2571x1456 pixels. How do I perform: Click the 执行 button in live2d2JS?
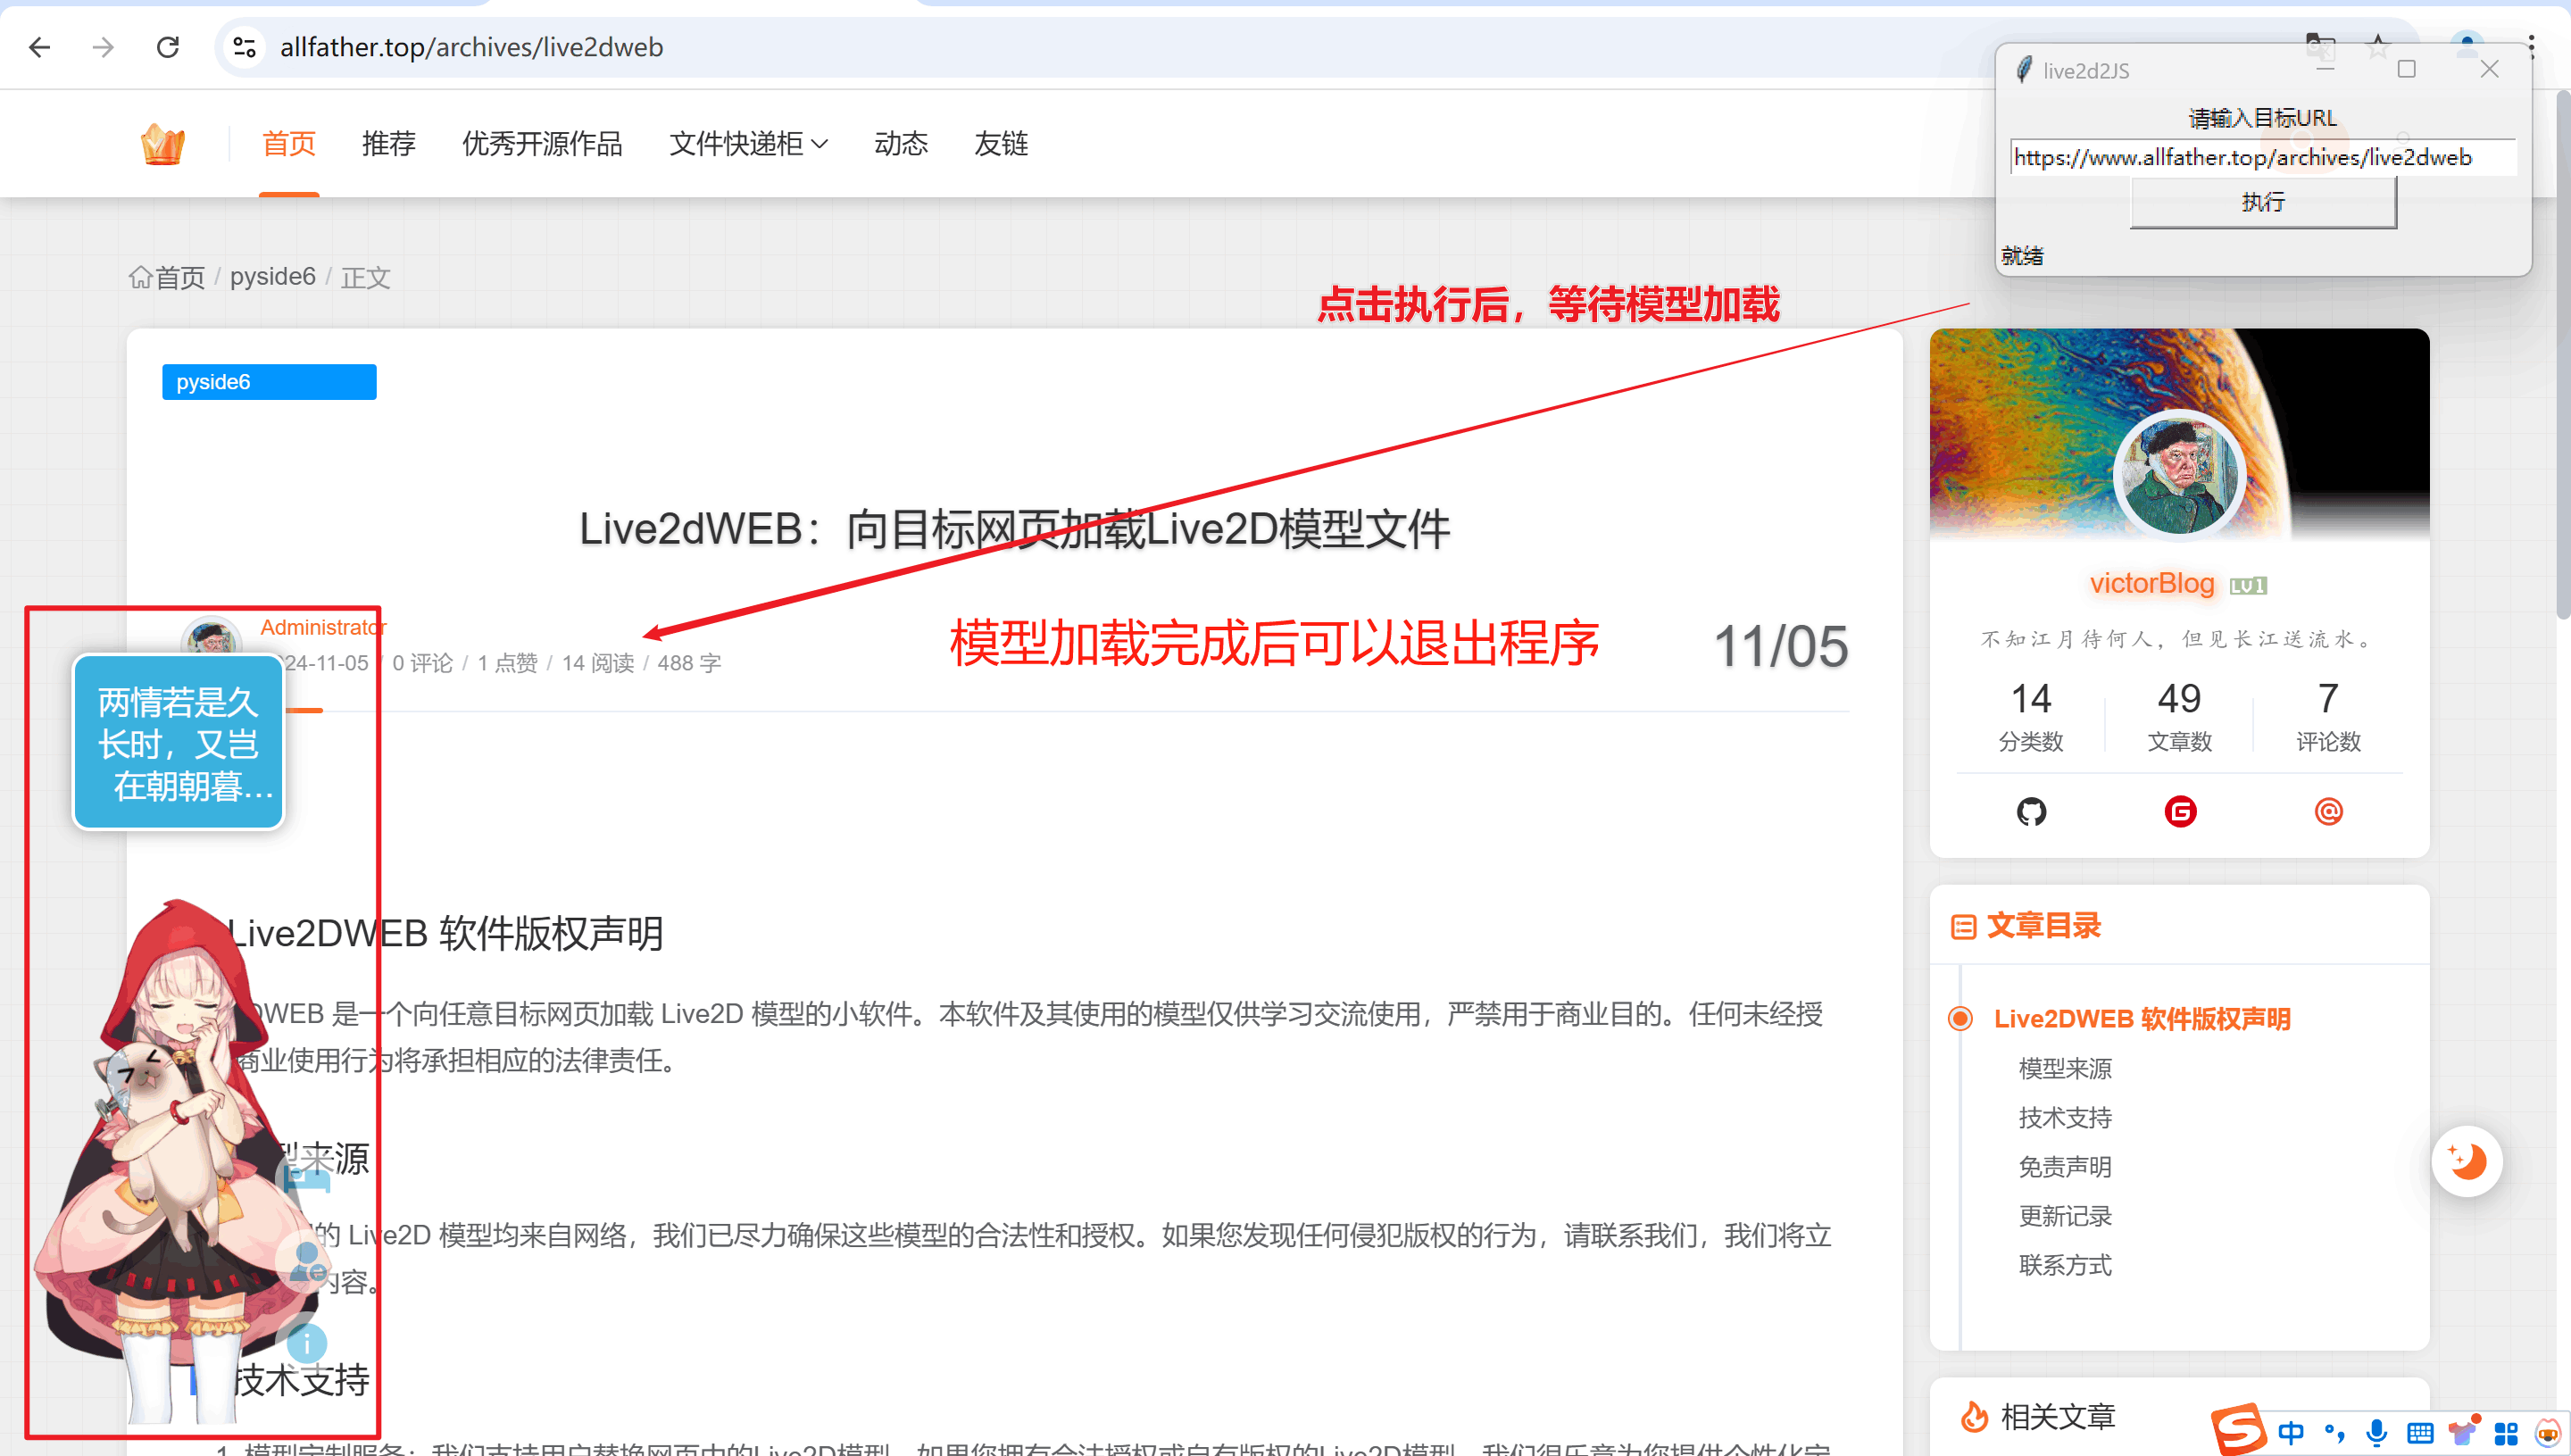pos(2262,202)
